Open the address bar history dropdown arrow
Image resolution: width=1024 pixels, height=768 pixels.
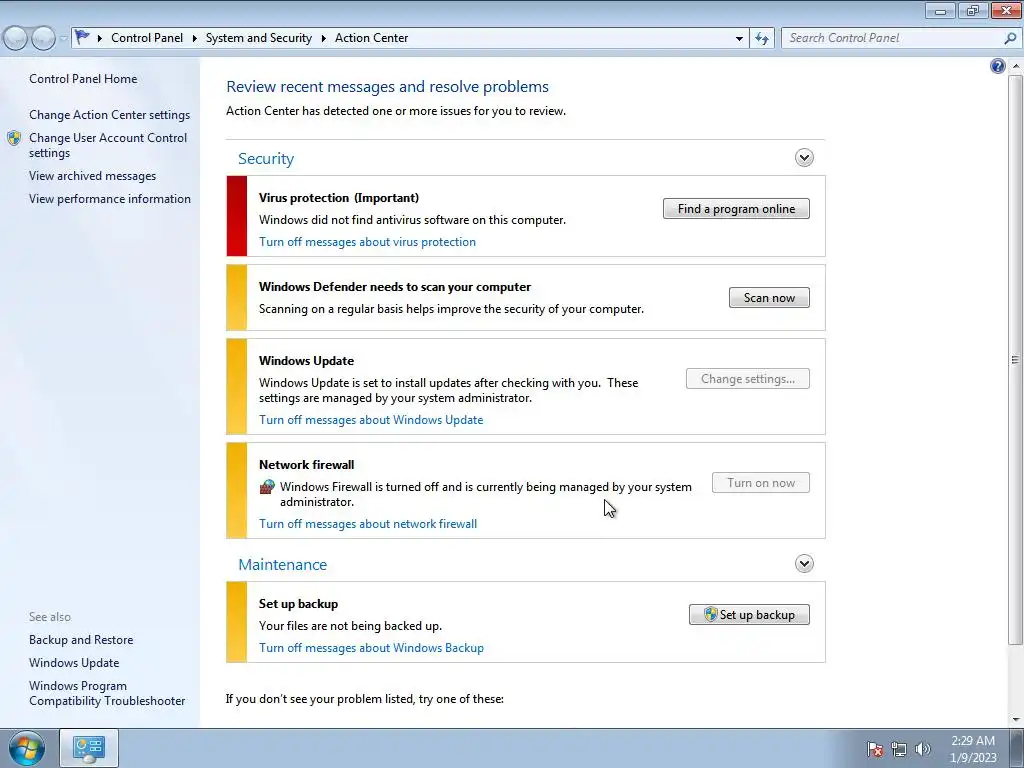pyautogui.click(x=739, y=39)
